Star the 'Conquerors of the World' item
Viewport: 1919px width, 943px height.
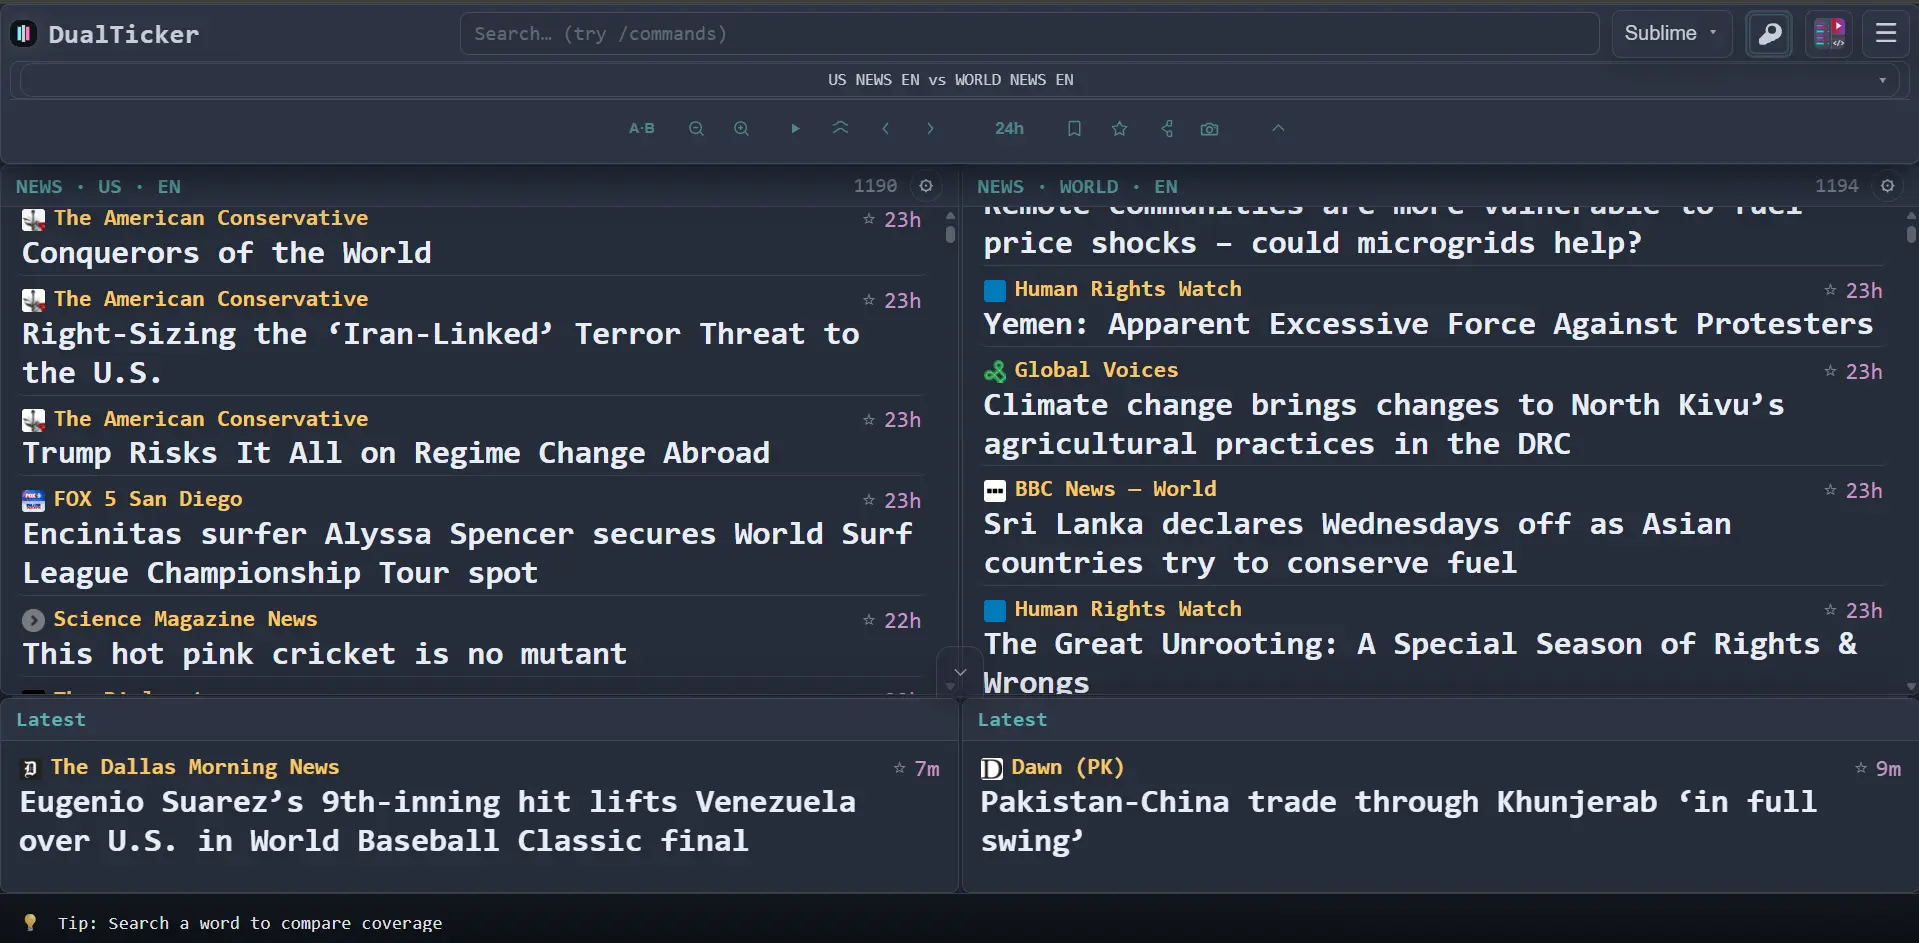[868, 219]
